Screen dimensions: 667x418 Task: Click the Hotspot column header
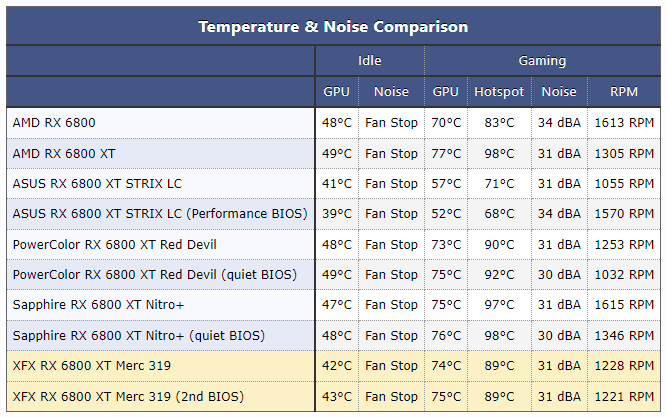(x=499, y=92)
